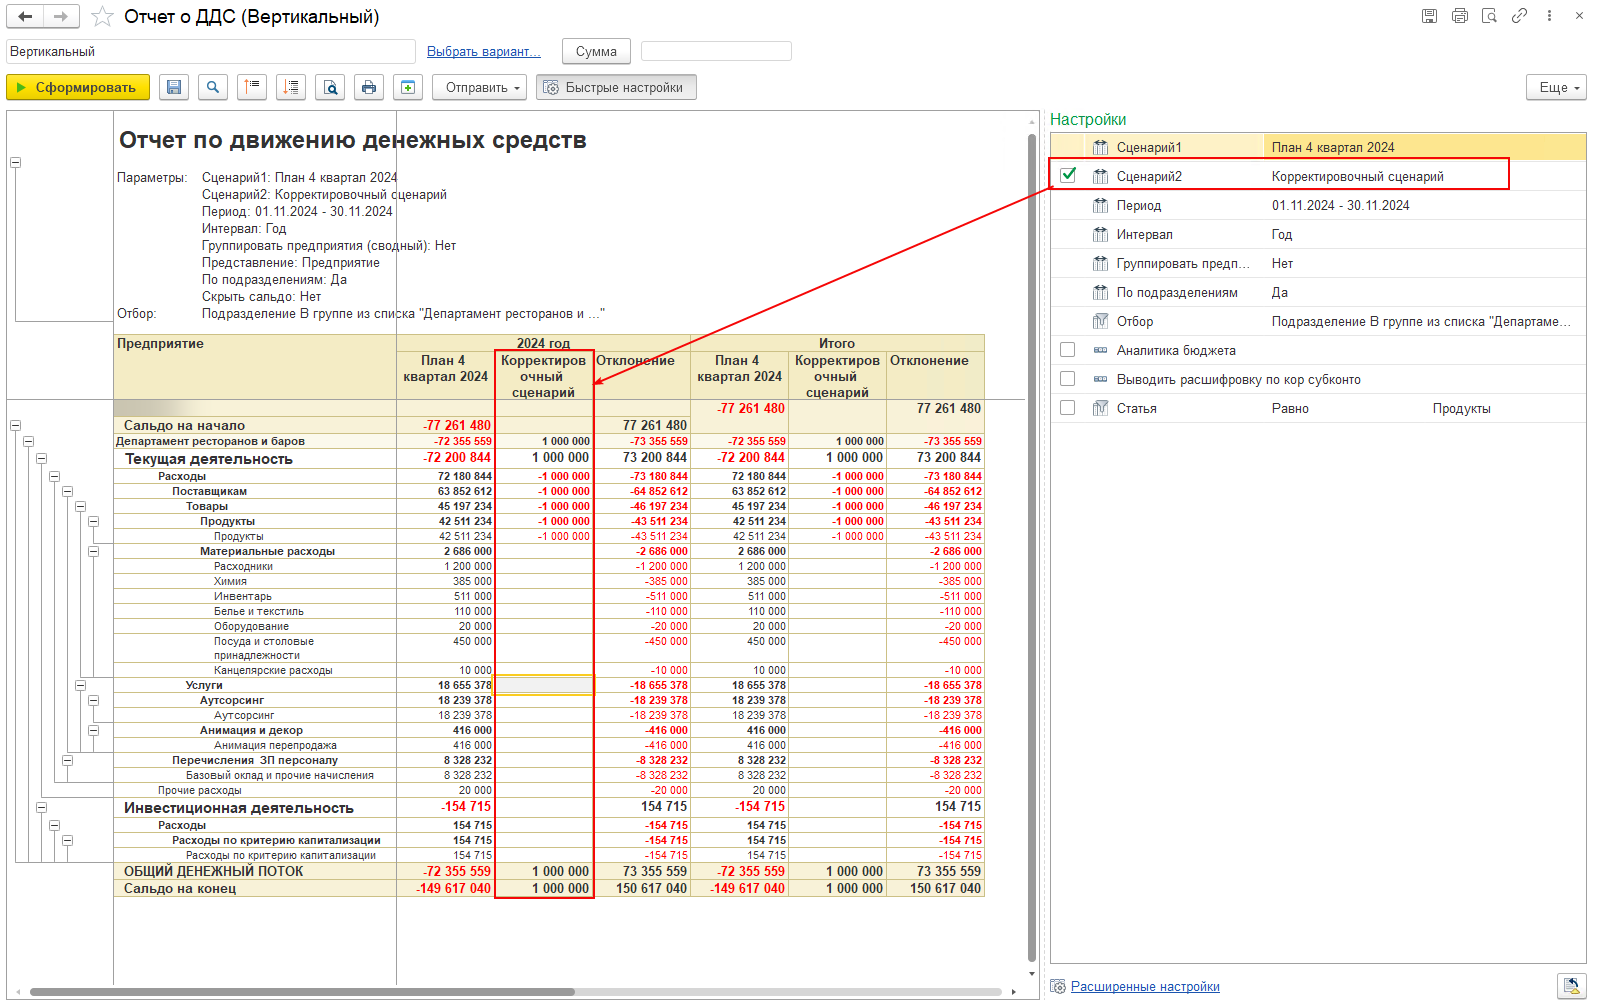Image resolution: width=1599 pixels, height=1008 pixels.
Task: Click the Сформировать button
Action: tap(78, 87)
